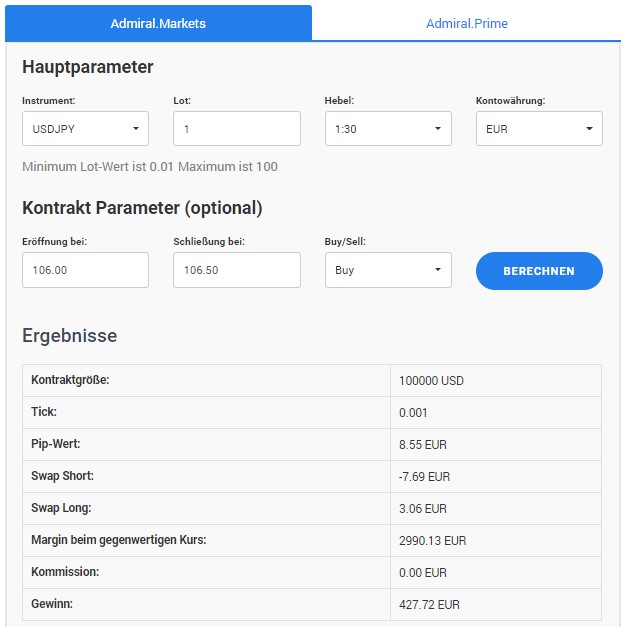Click the Hauptparameter heading

pos(88,68)
